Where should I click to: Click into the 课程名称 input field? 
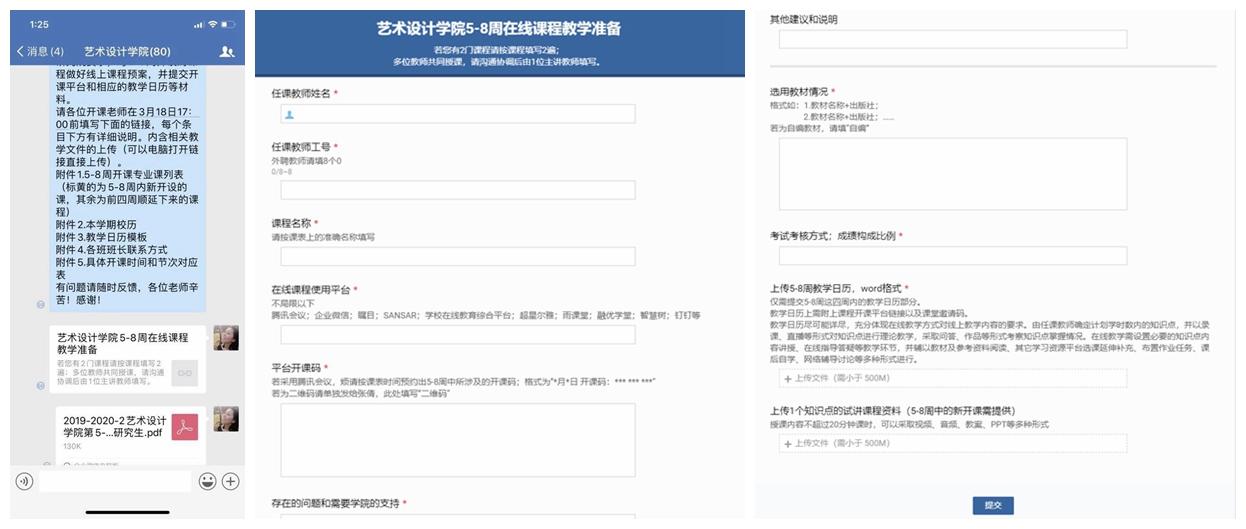pyautogui.click(x=457, y=256)
